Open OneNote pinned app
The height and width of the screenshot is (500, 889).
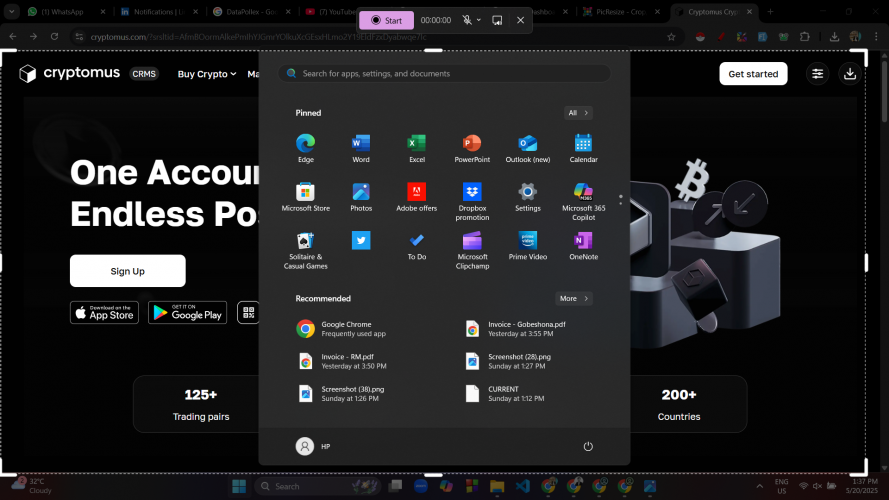pyautogui.click(x=583, y=246)
